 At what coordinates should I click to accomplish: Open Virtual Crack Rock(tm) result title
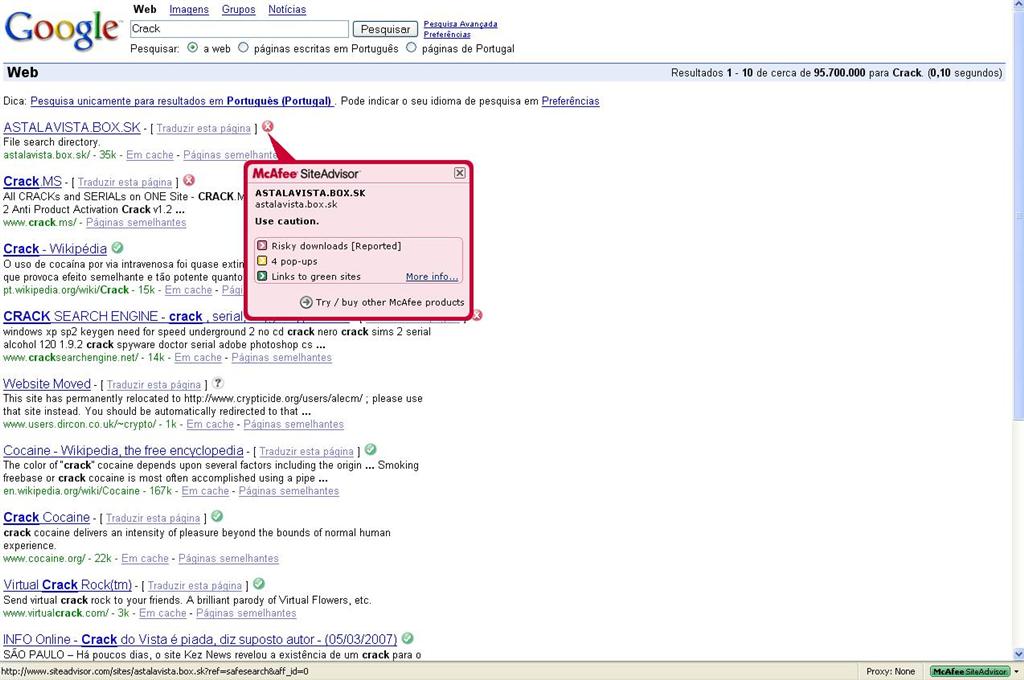67,585
